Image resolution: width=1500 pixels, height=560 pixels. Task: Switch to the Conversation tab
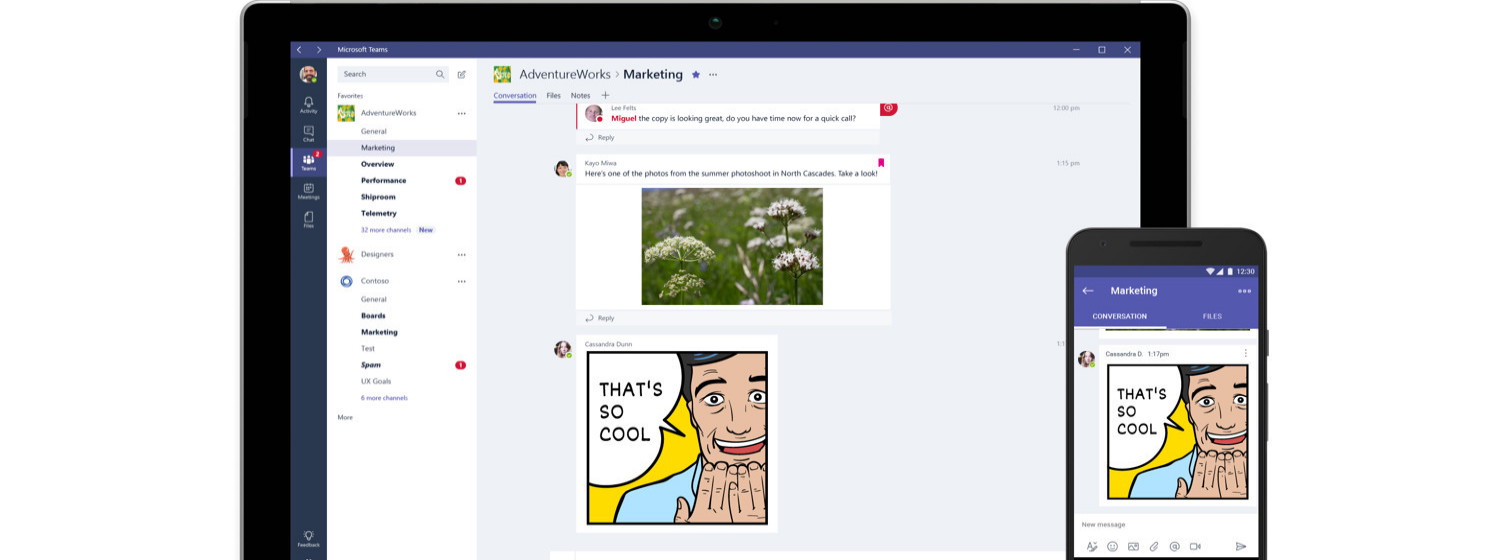(x=515, y=95)
